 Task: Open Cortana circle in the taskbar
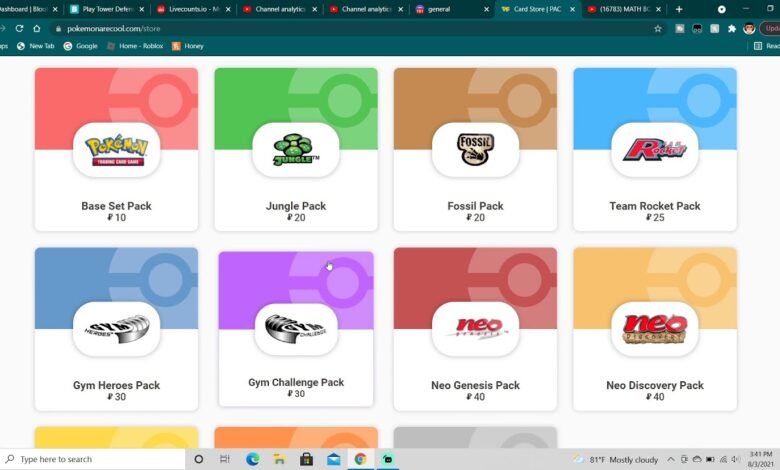point(198,459)
